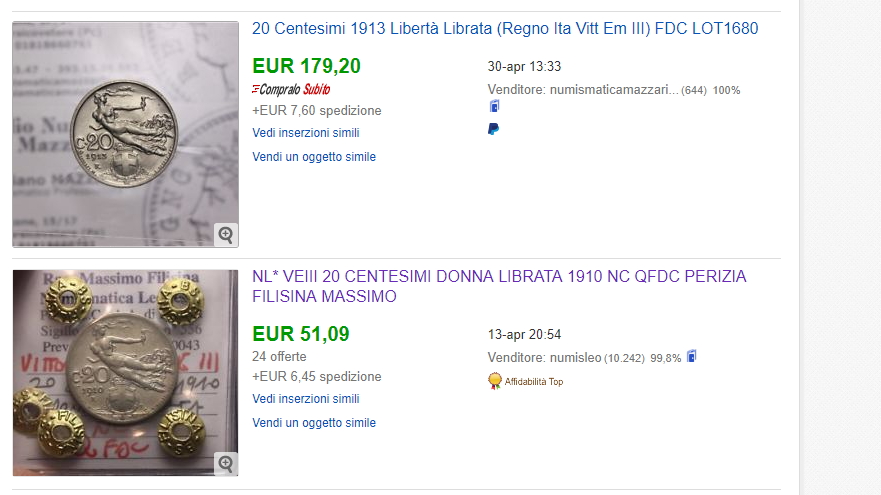Click Vedi inserzioni simili under EUR 51,09
The height and width of the screenshot is (495, 881).
tap(306, 399)
